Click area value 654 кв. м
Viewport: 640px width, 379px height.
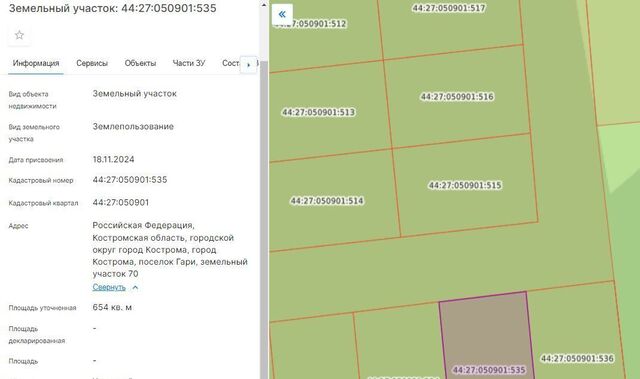112,308
